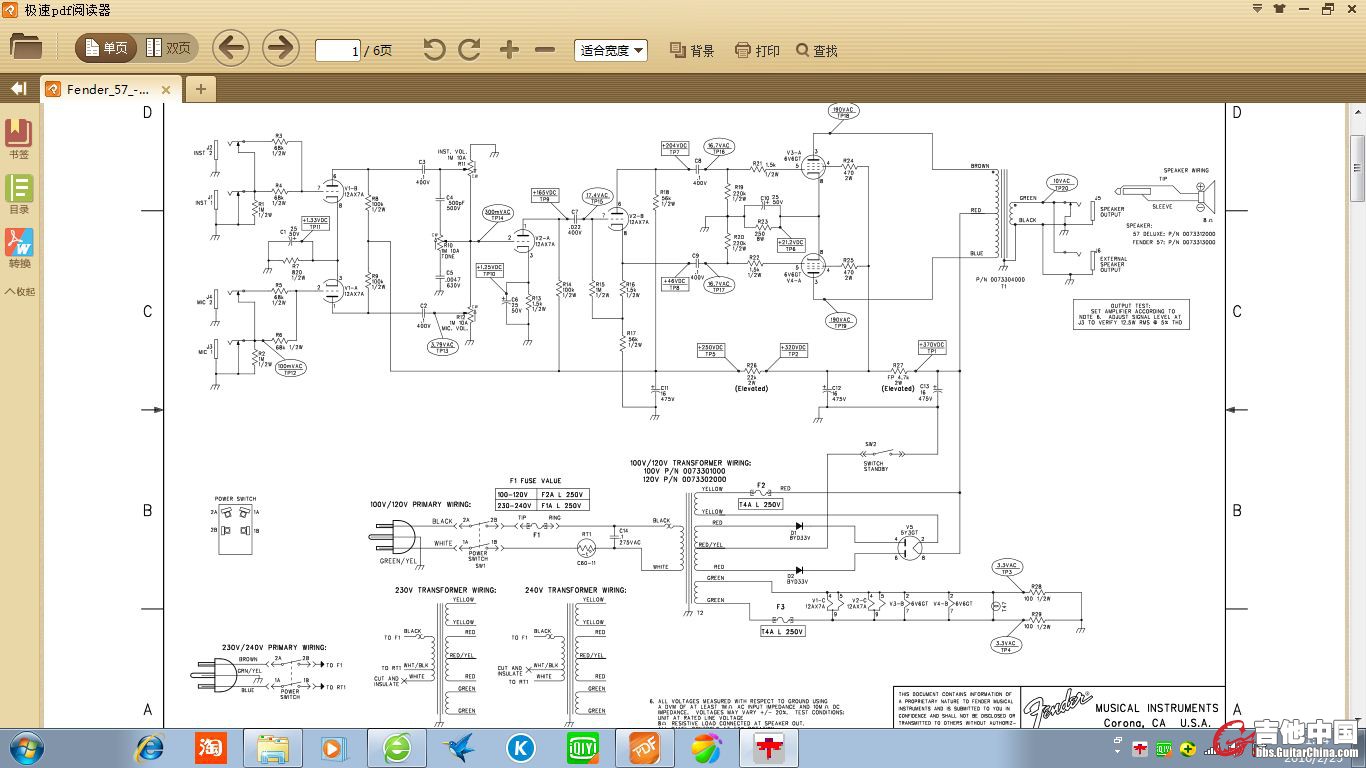Image resolution: width=1366 pixels, height=768 pixels.
Task: Open a new tab with the plus button
Action: click(200, 89)
